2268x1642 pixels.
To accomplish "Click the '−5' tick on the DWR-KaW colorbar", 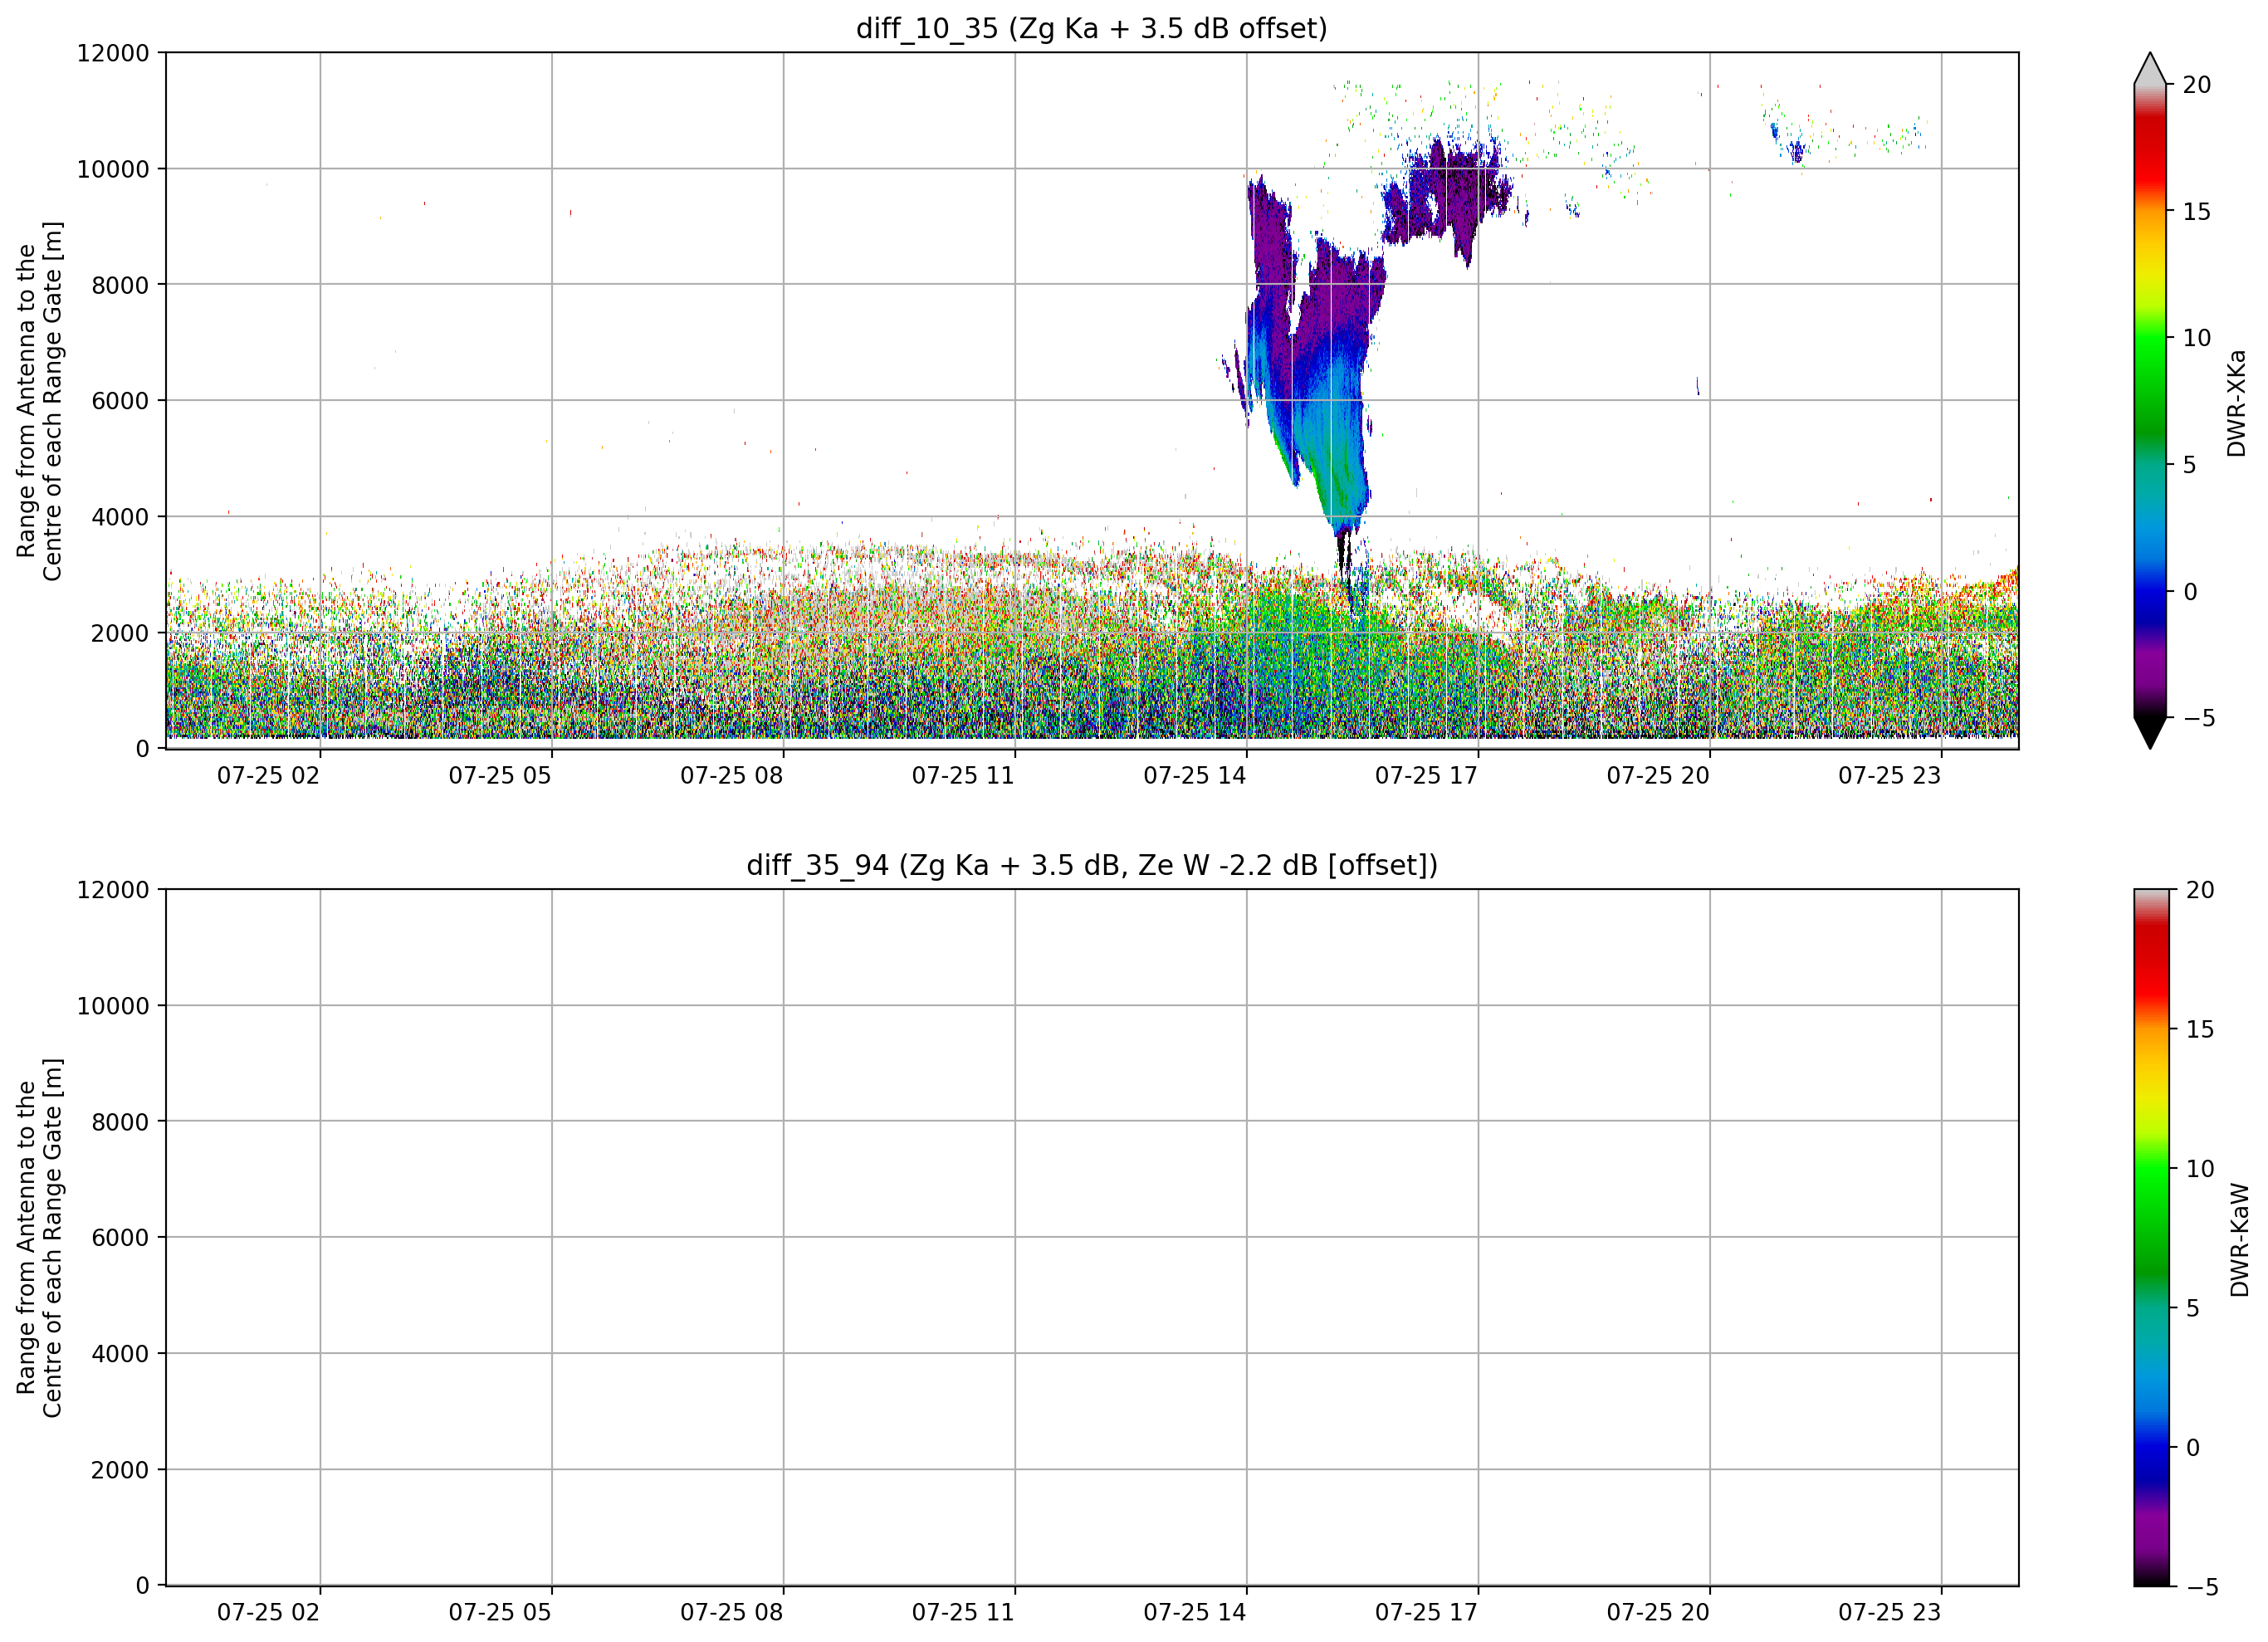I will click(2202, 1587).
